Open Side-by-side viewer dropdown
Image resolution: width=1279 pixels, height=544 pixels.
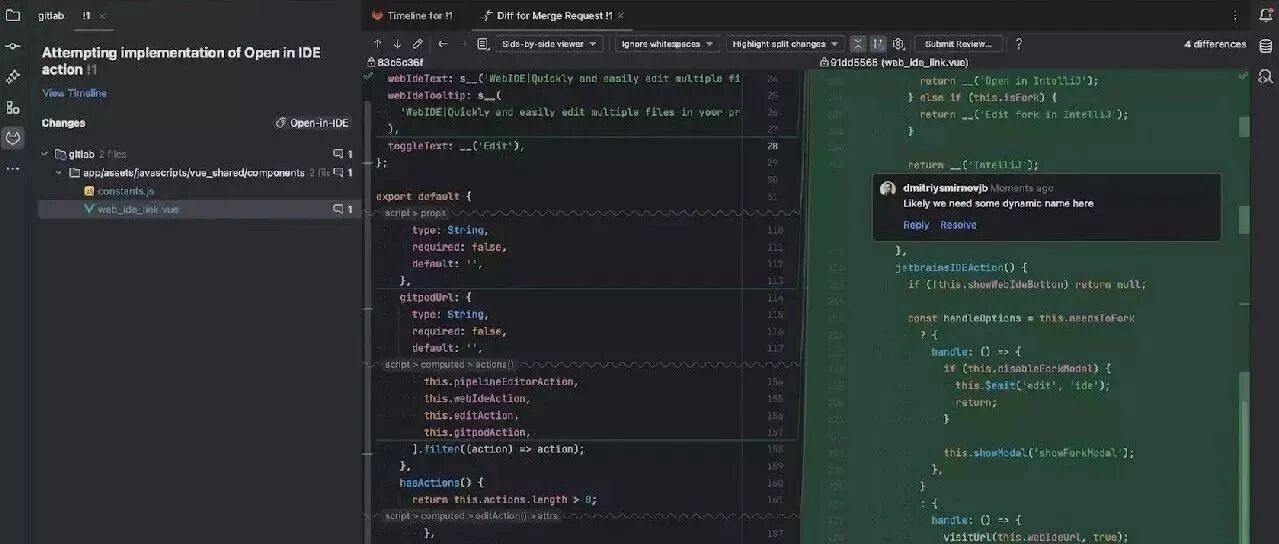tap(551, 44)
